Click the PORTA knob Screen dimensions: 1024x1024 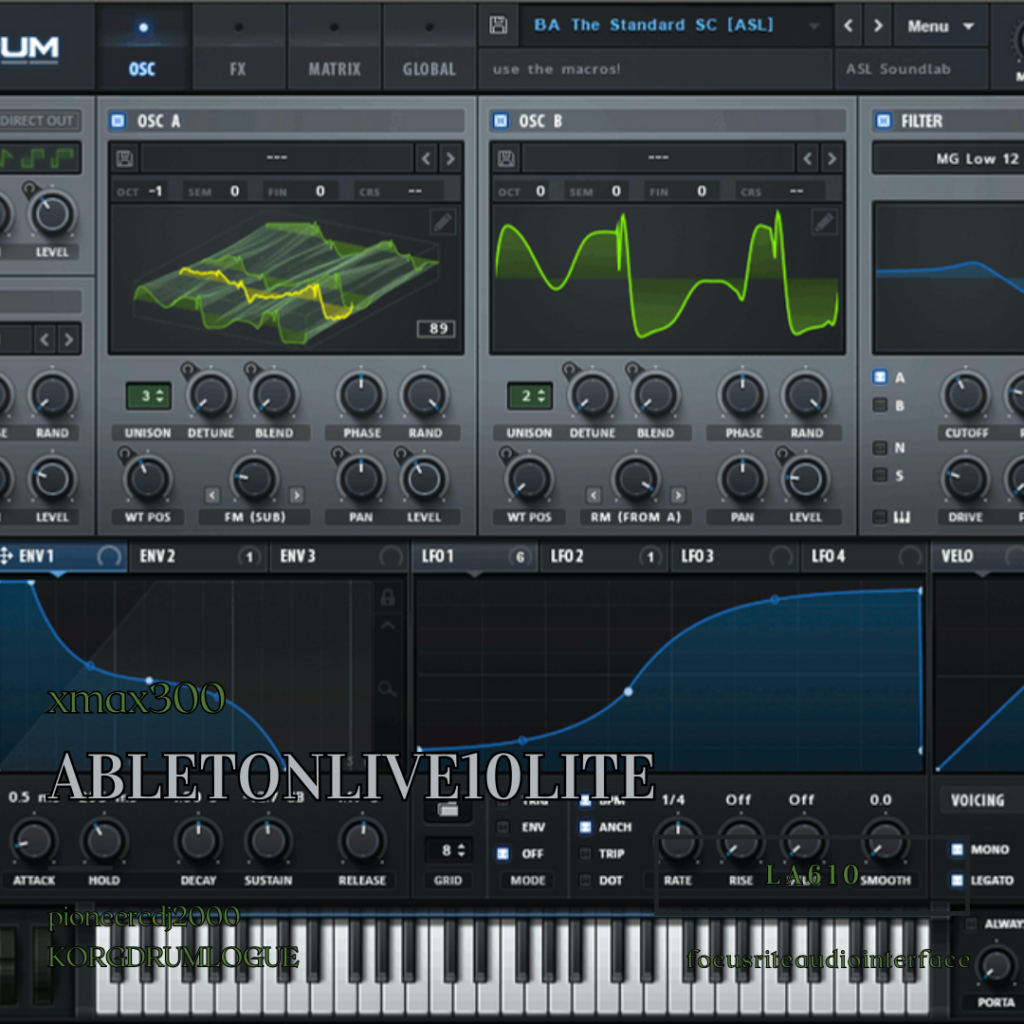996,967
